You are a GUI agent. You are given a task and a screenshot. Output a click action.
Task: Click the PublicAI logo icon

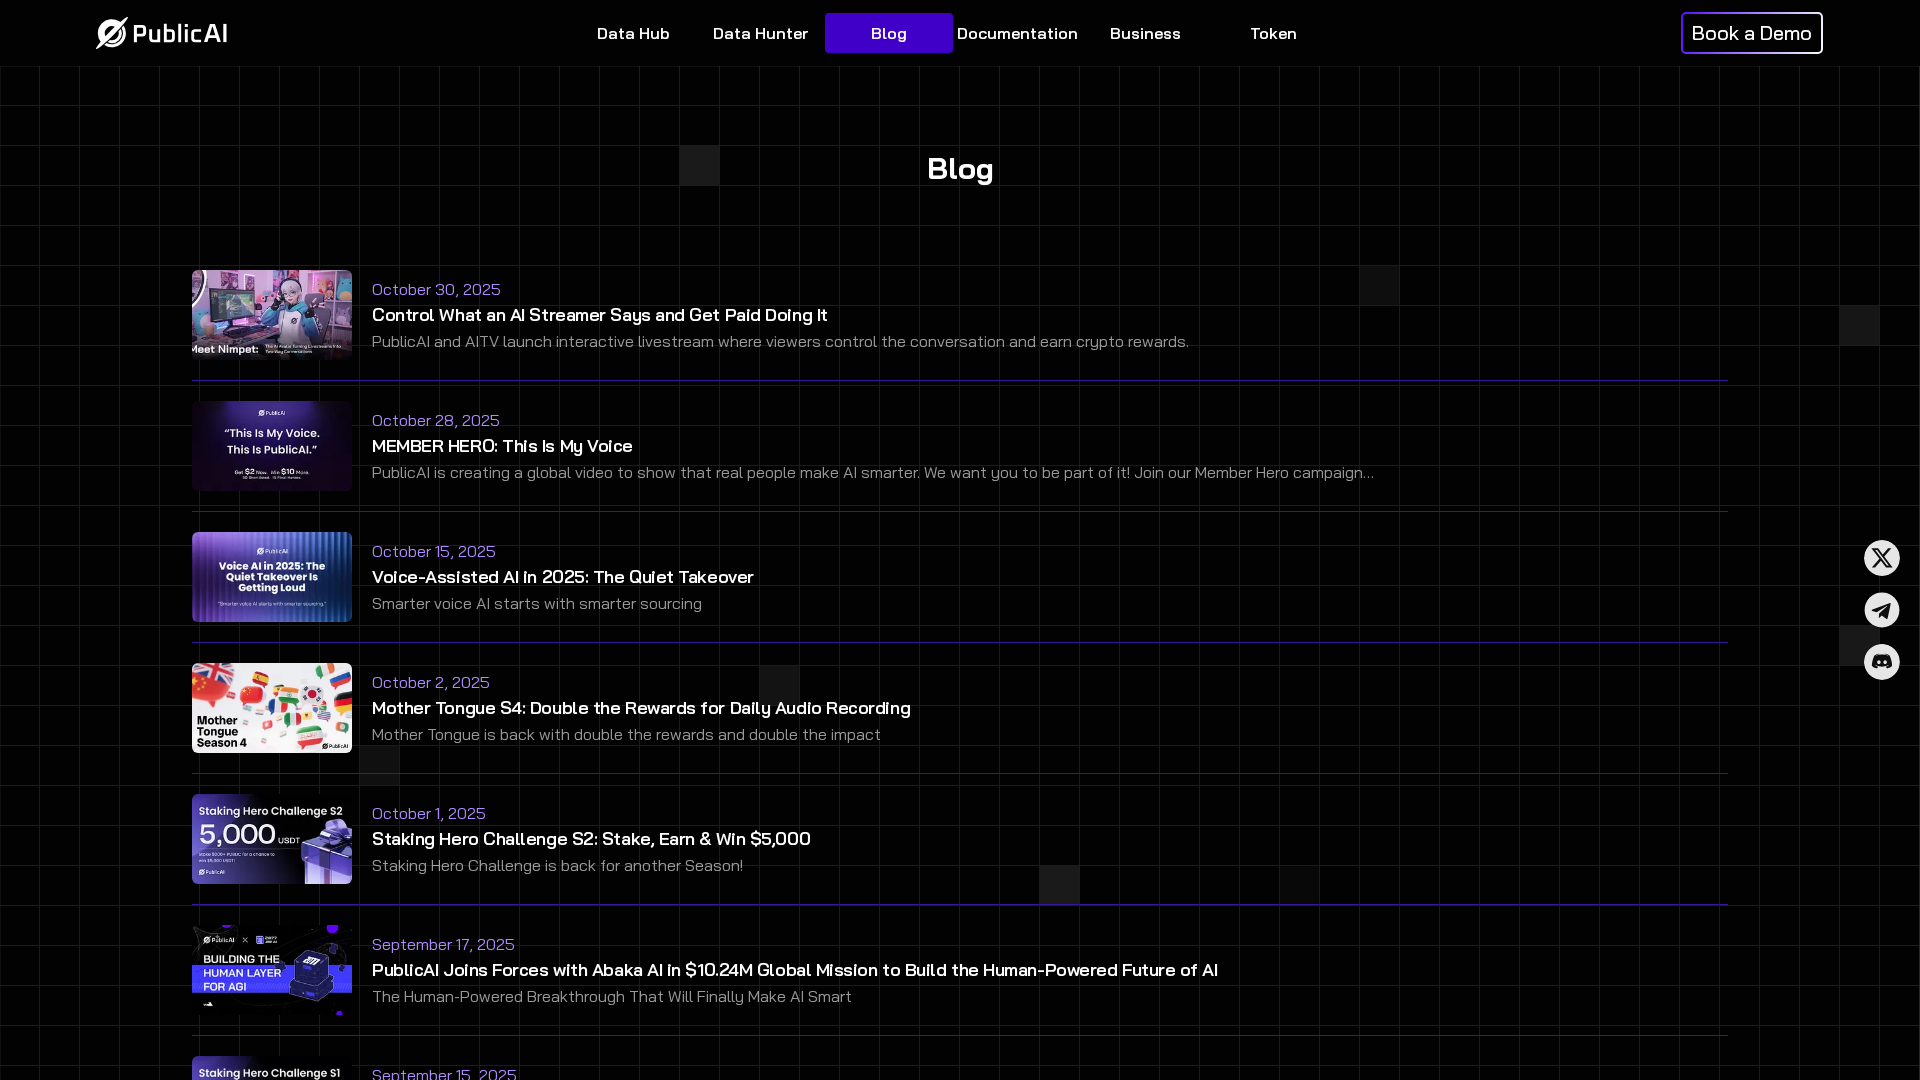click(112, 33)
